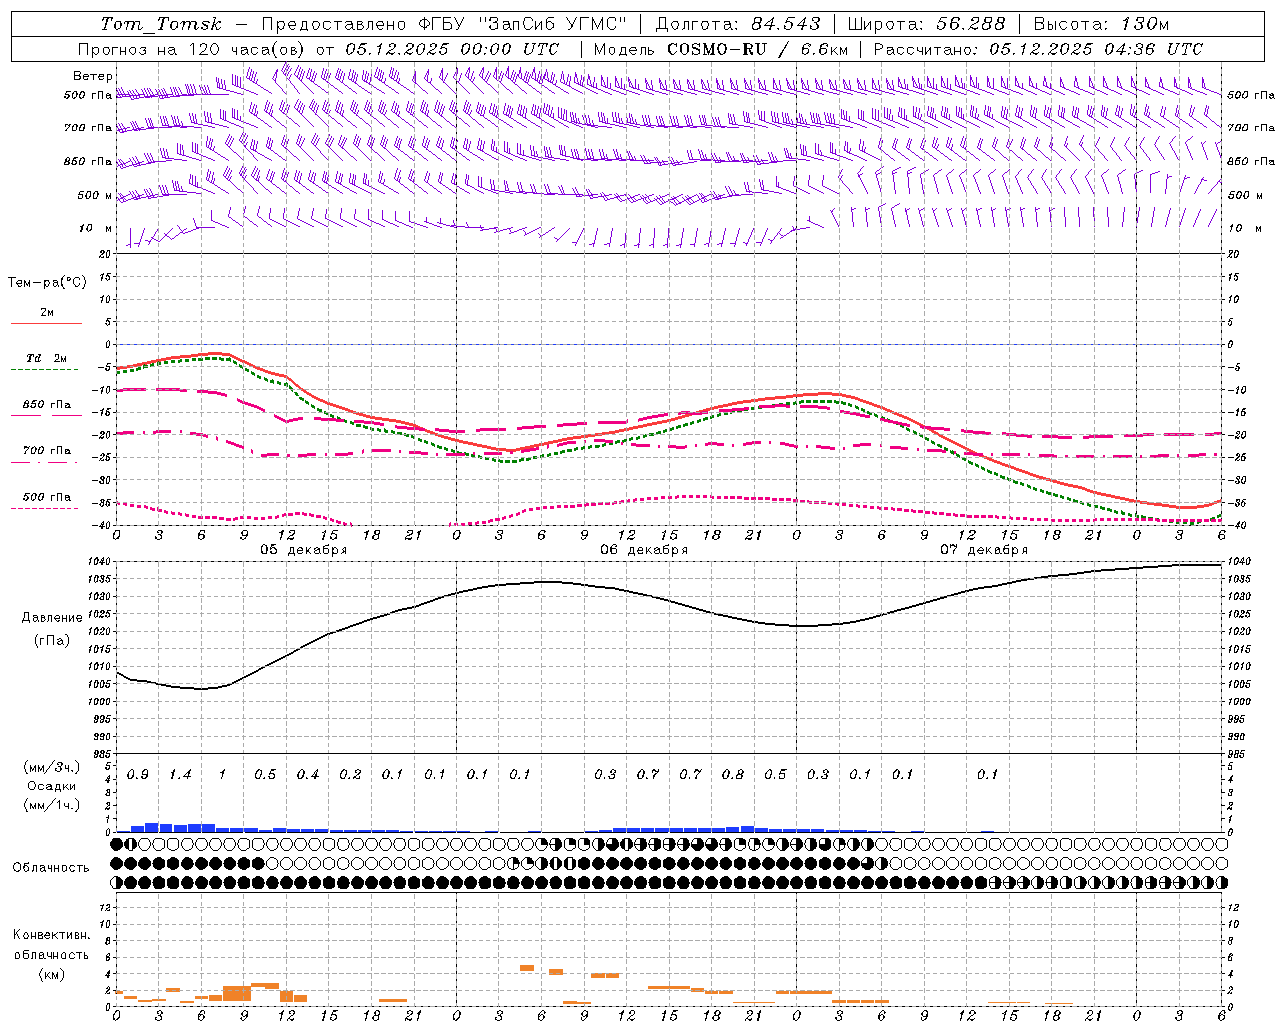This screenshot has width=1280, height=1024.
Task: Select the 'Модель COSMO-RU / 6.6км' label
Action: [x=721, y=49]
